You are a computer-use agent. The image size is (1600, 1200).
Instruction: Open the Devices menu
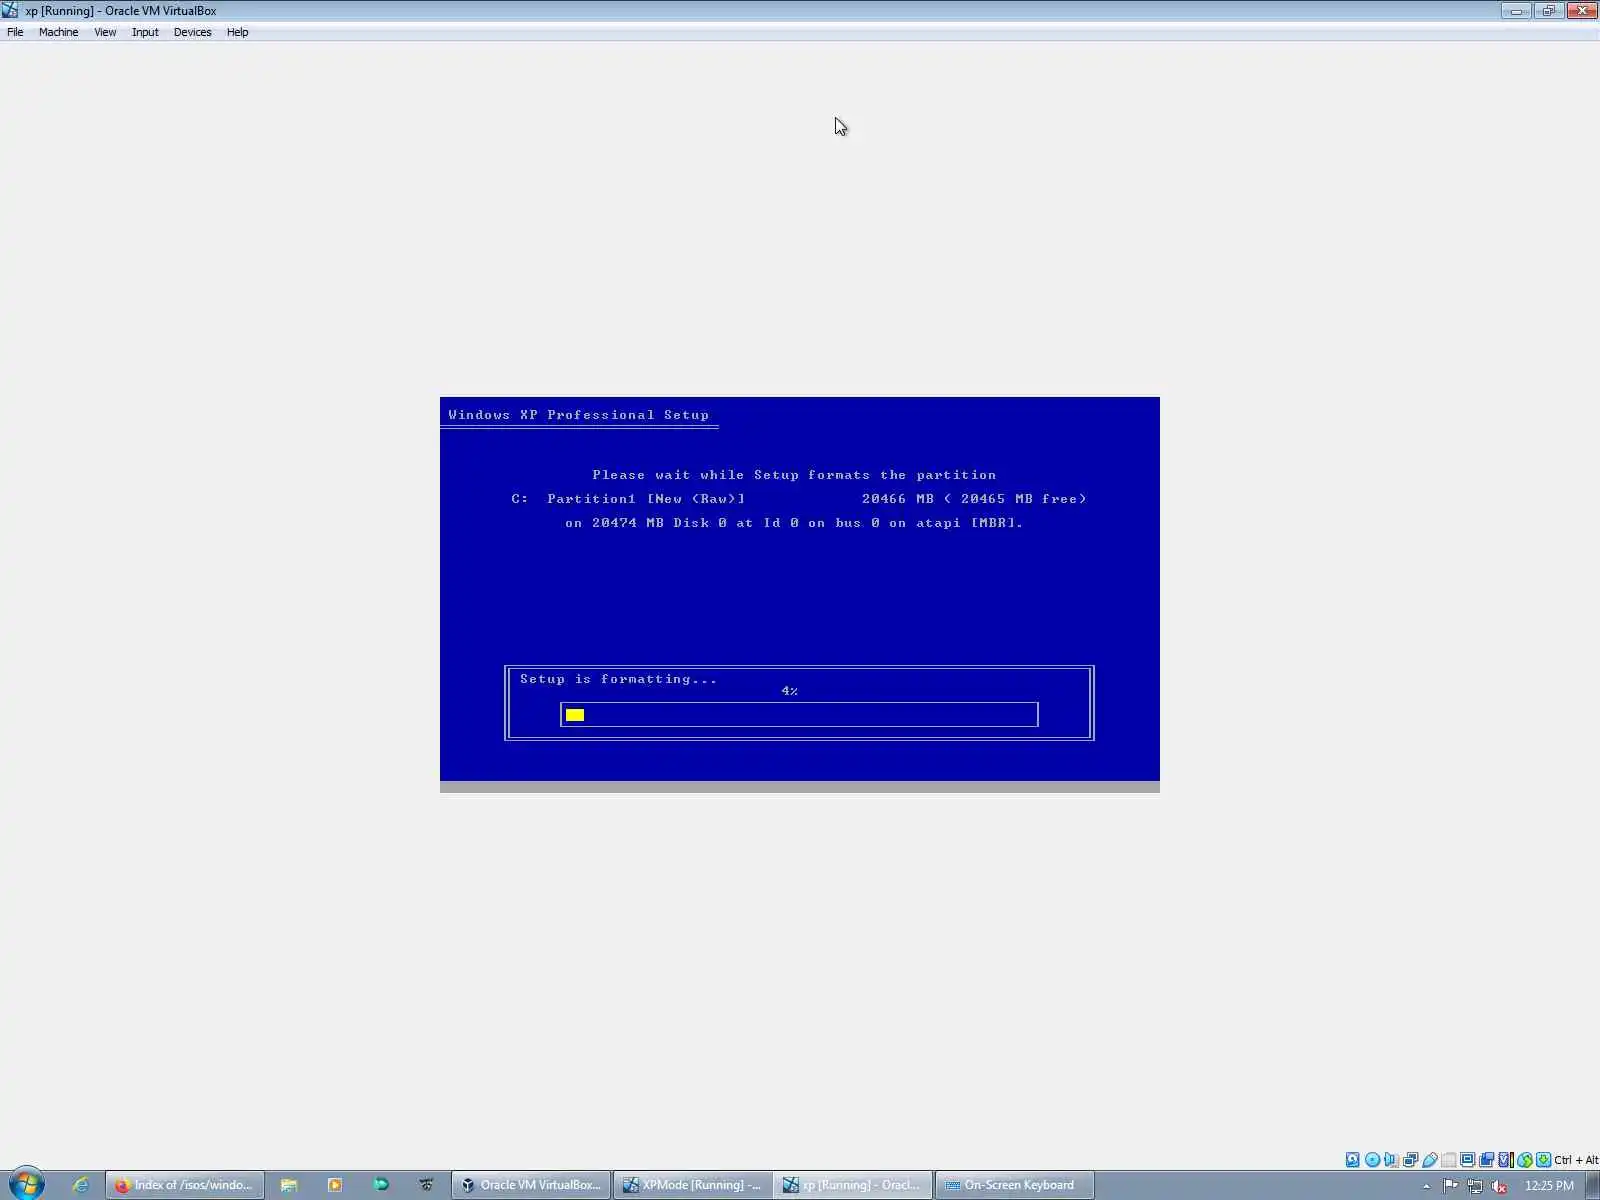point(192,32)
